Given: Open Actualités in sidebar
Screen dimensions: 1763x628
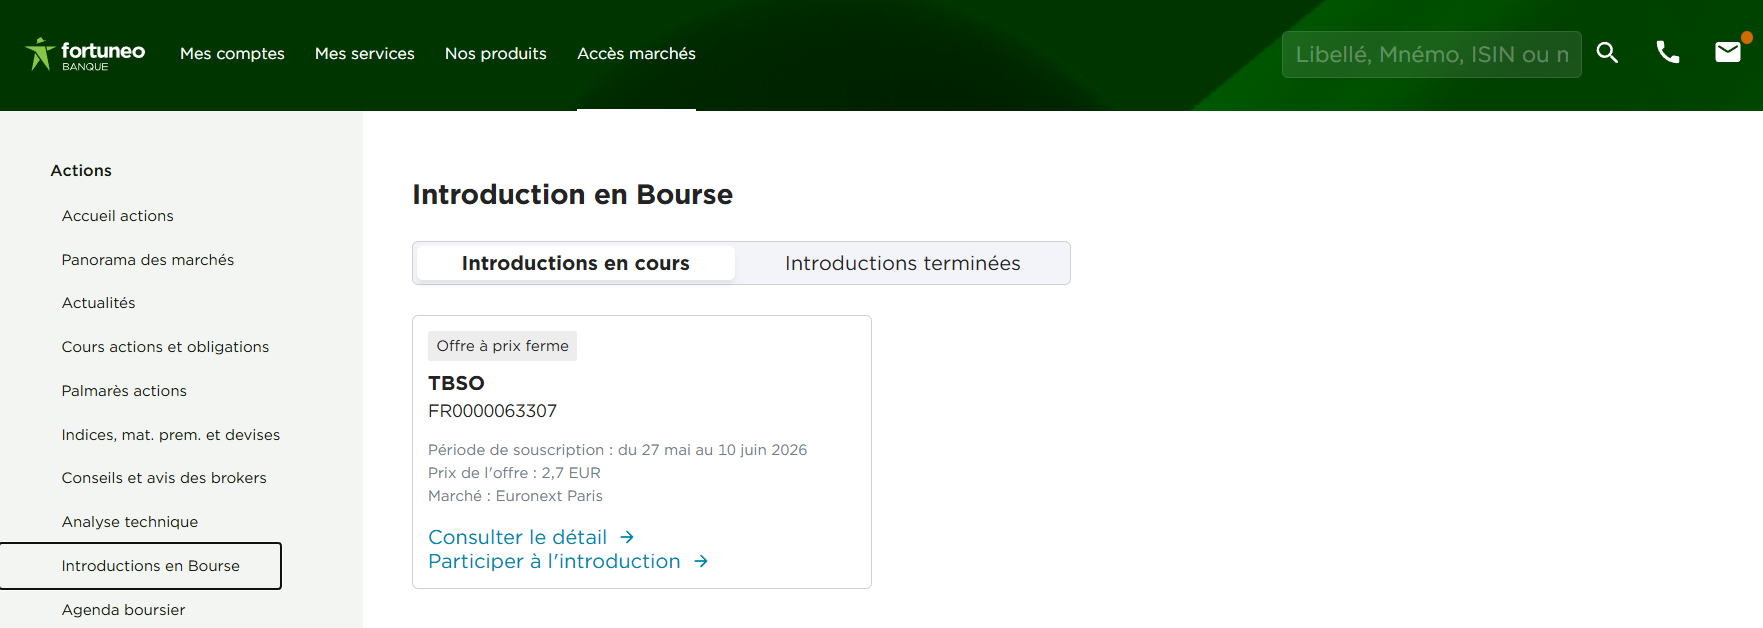Looking at the screenshot, I should click(98, 303).
